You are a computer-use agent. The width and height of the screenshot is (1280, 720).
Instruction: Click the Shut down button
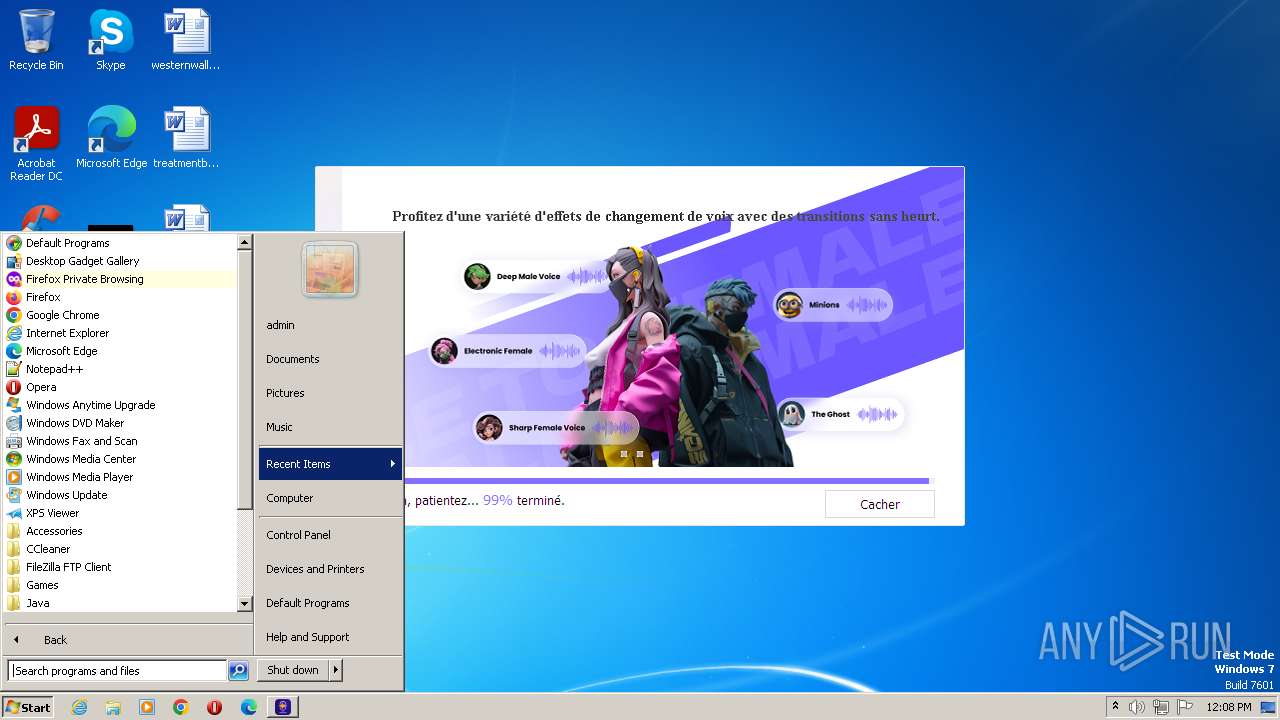[293, 670]
